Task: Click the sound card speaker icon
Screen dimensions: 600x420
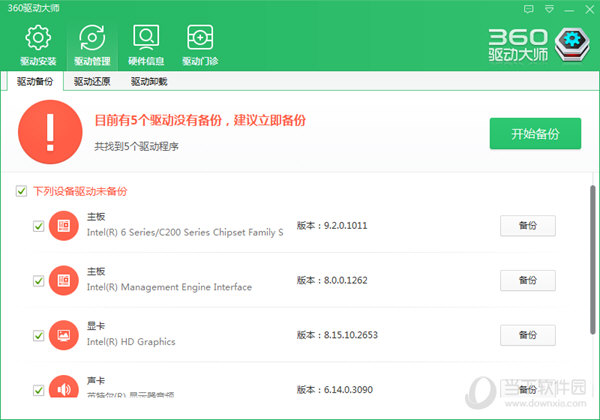Action: (64, 386)
